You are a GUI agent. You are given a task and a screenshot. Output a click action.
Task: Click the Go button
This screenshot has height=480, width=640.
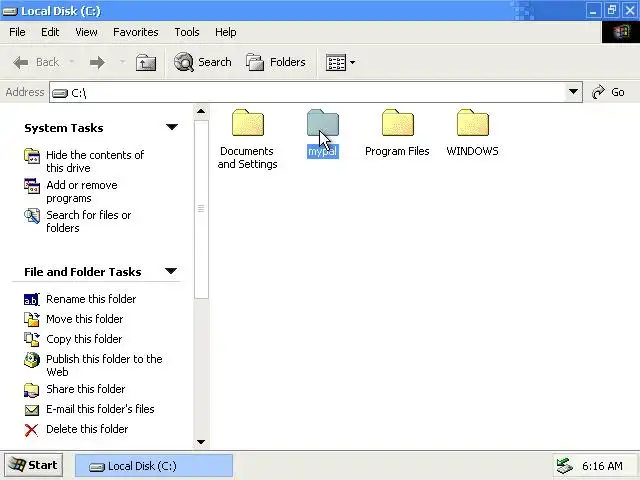coord(608,92)
